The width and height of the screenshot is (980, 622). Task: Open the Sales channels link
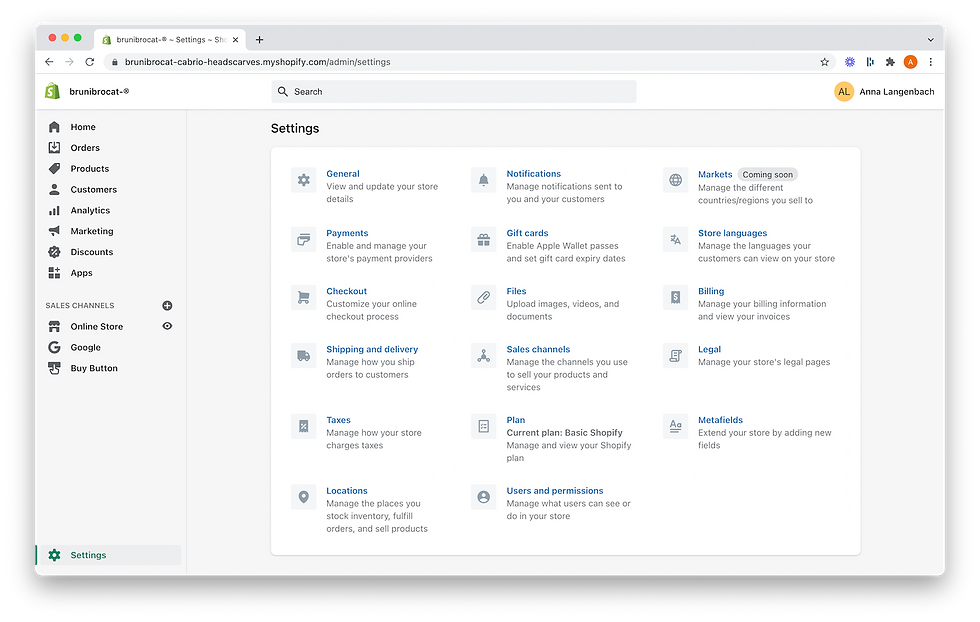click(x=538, y=349)
